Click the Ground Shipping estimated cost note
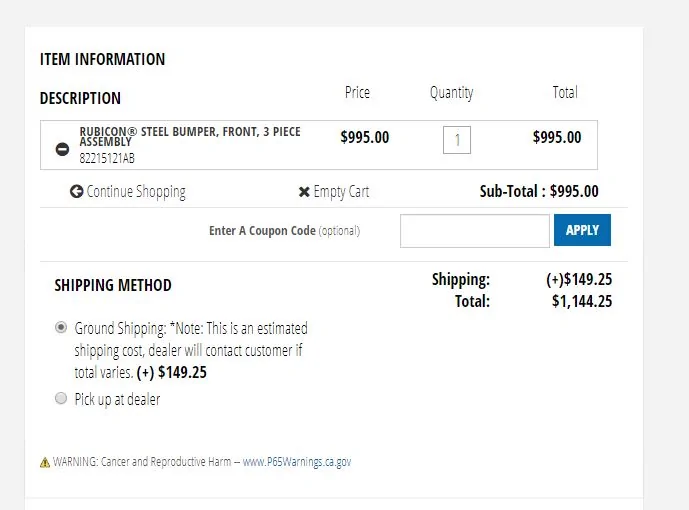Image resolution: width=689 pixels, height=510 pixels. click(191, 350)
